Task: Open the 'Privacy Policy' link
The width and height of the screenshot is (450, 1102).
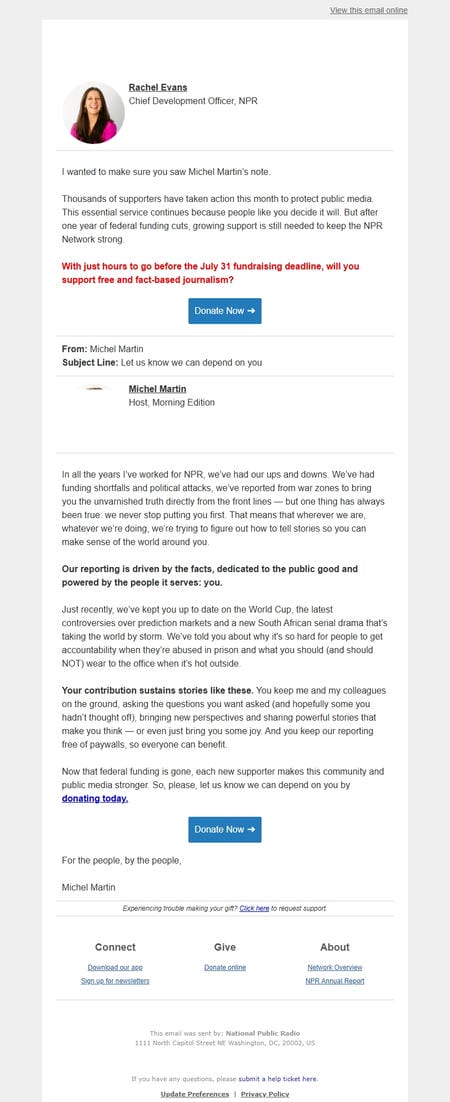Action: (265, 1094)
